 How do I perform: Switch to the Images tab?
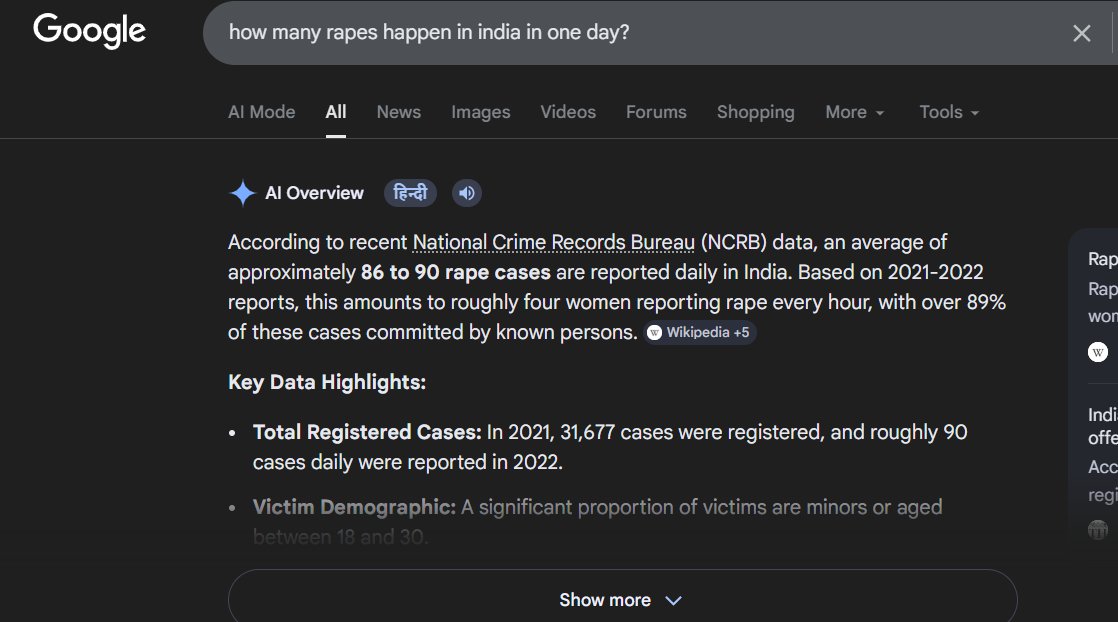481,112
